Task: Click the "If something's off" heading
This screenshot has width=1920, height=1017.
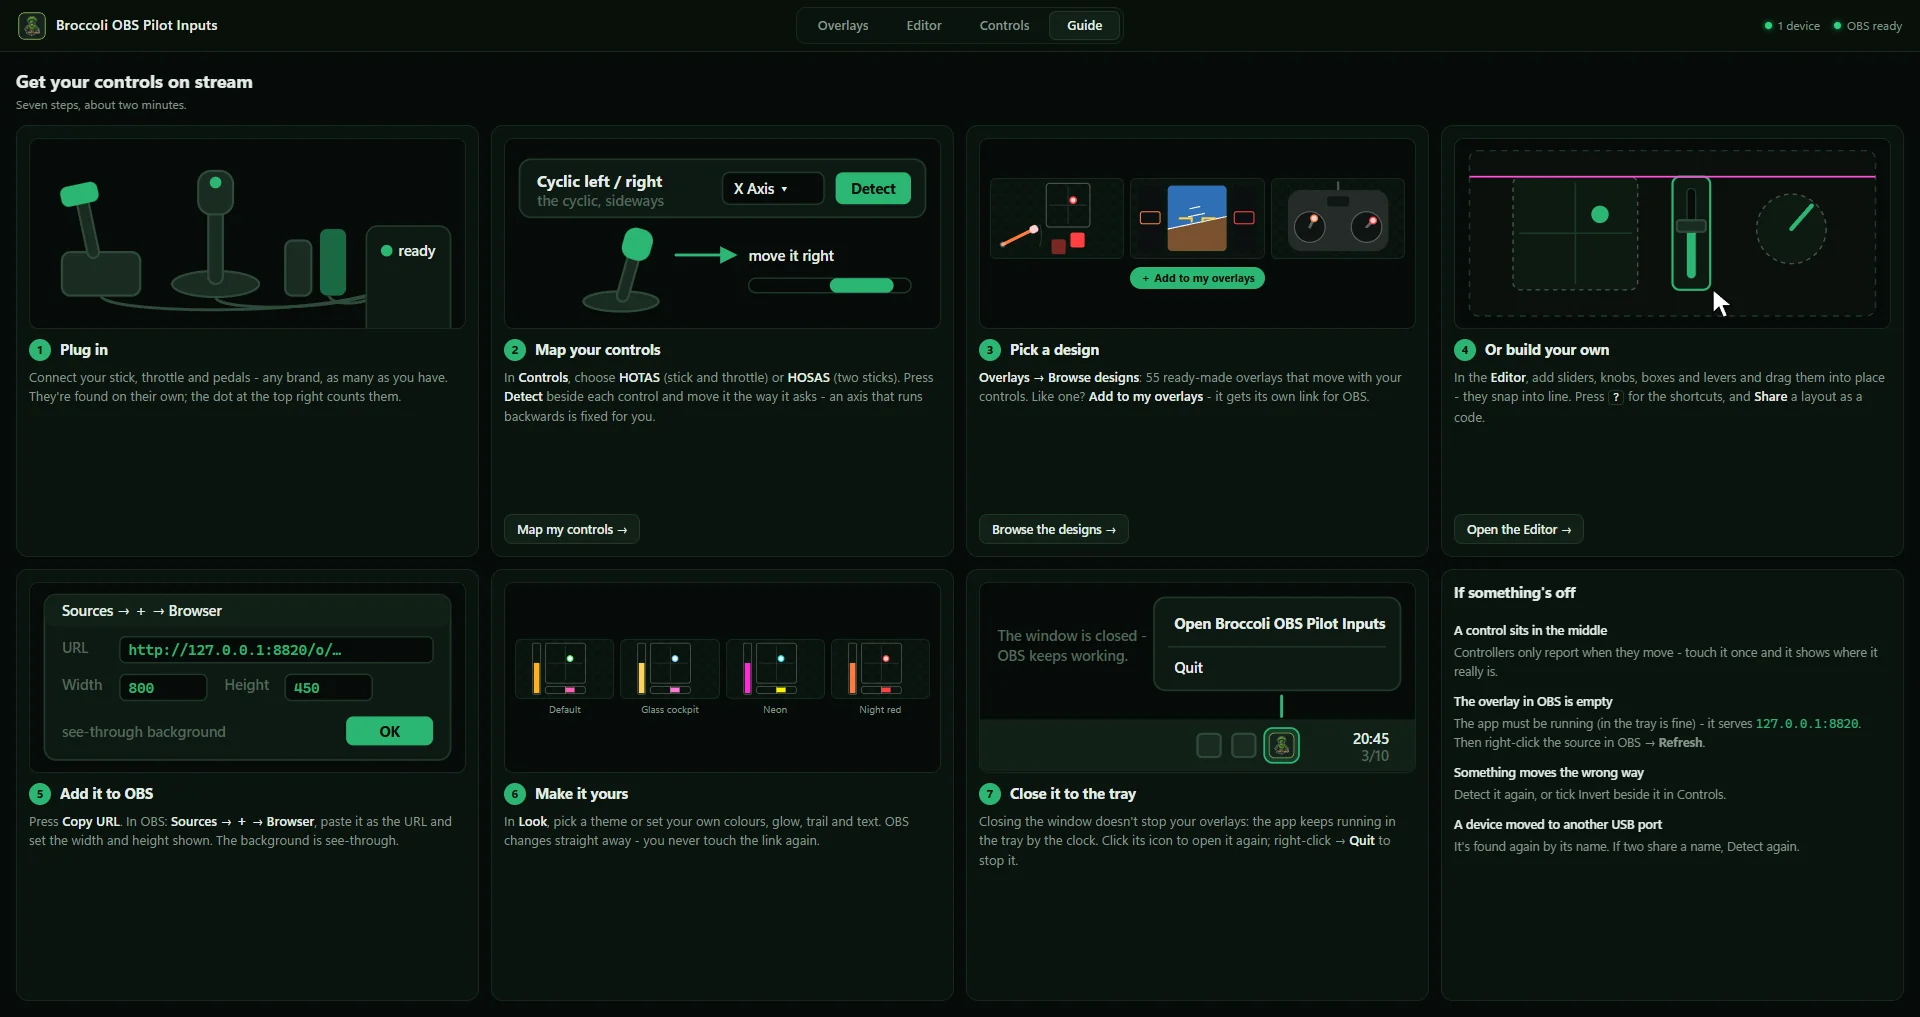Action: click(x=1514, y=593)
